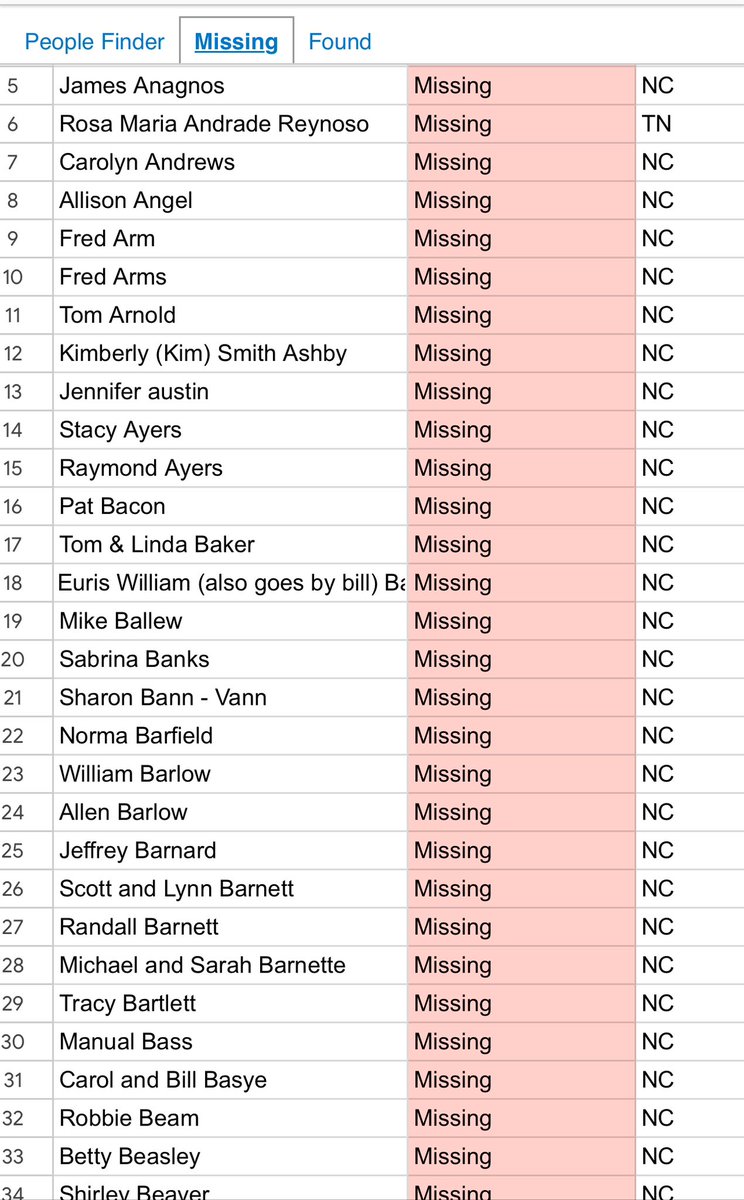The height and width of the screenshot is (1200, 744).
Task: Select the Missing sheet tab
Action: coord(236,42)
